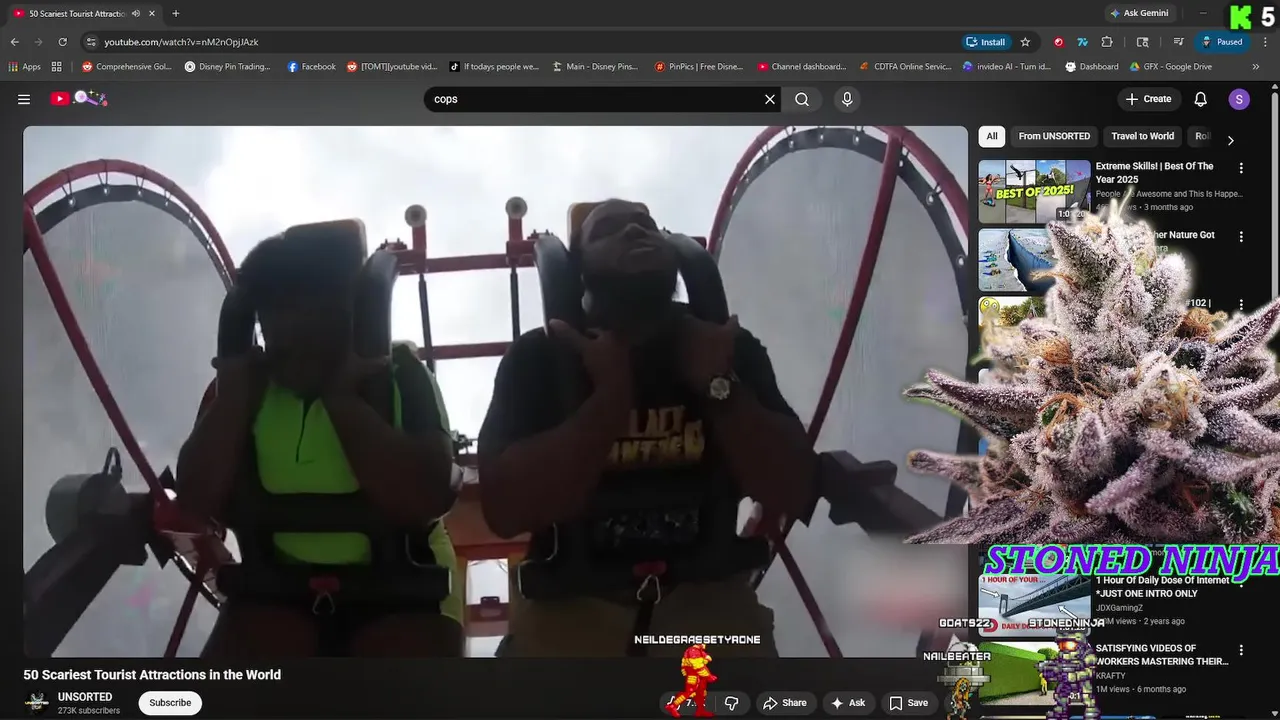Install the YouTube app from address bar
1280x720 pixels.
[985, 42]
